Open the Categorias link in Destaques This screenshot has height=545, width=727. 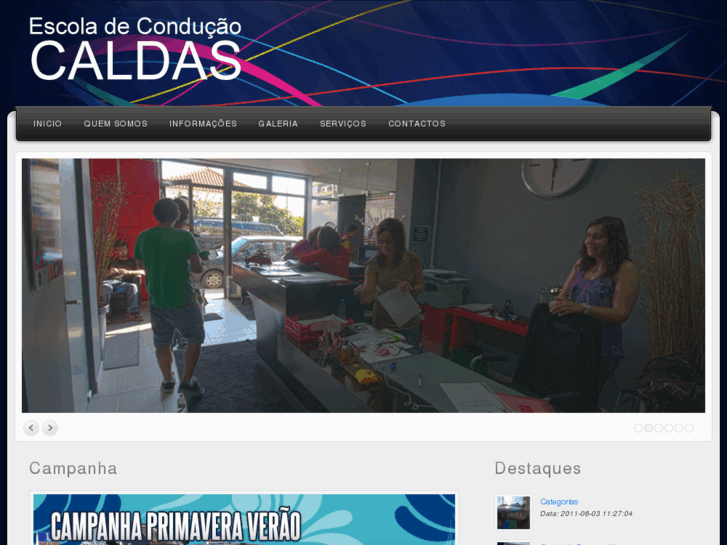[559, 501]
